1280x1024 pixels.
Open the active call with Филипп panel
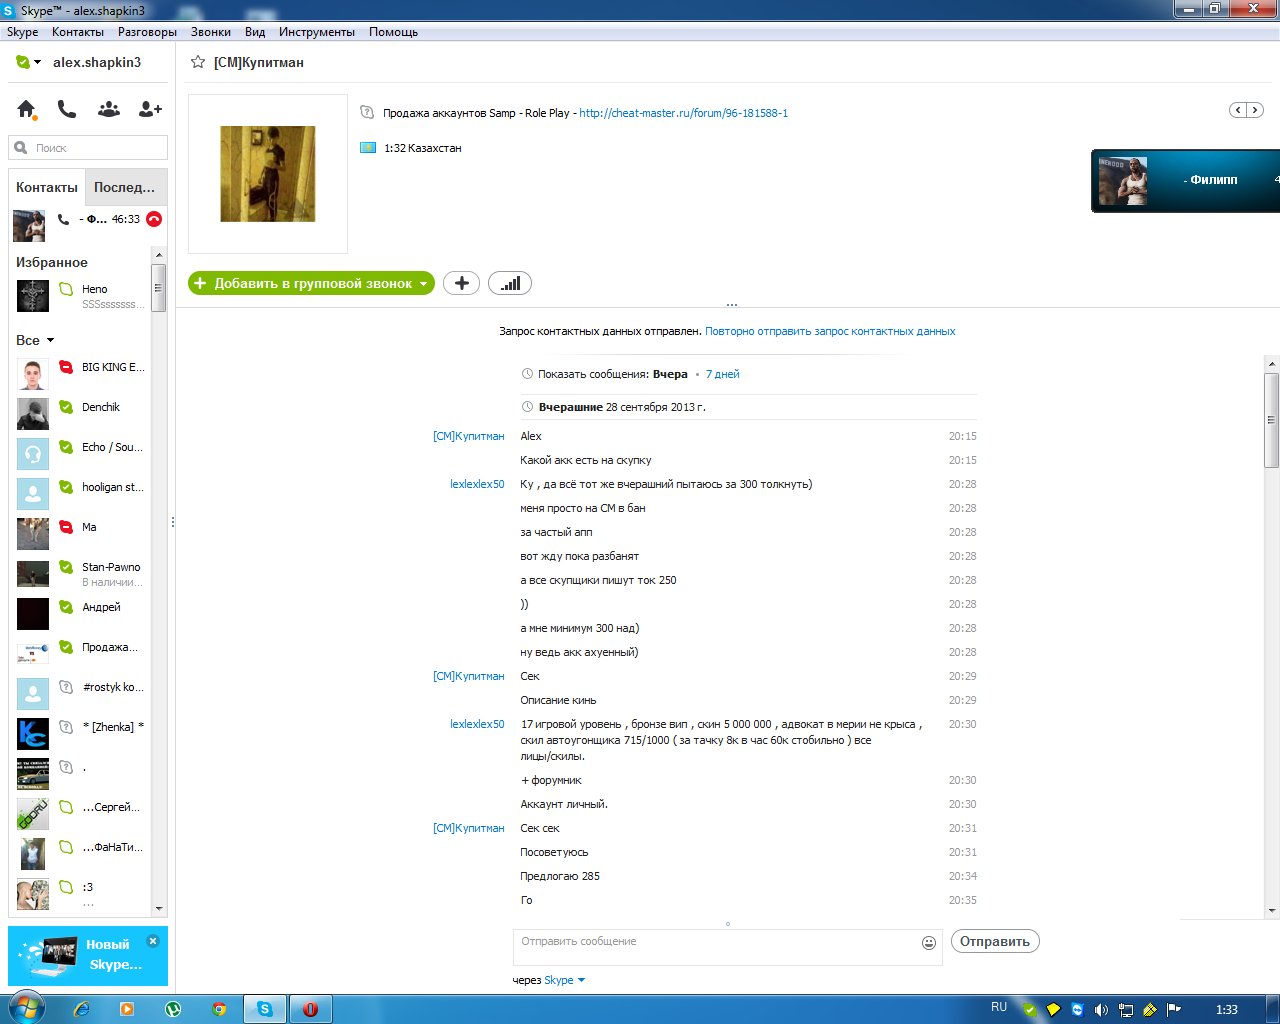(1186, 181)
